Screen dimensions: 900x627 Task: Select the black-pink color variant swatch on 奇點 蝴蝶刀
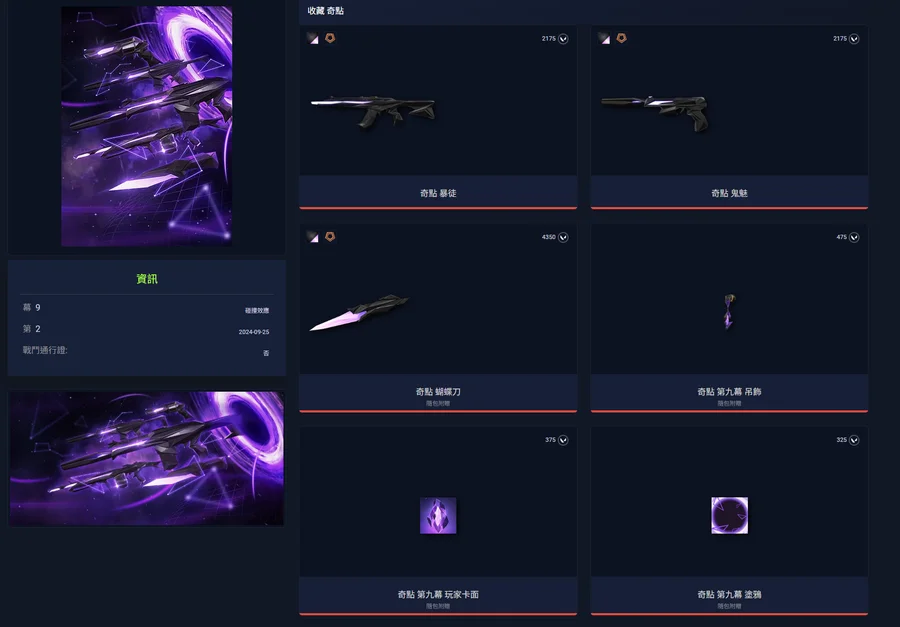pos(313,237)
